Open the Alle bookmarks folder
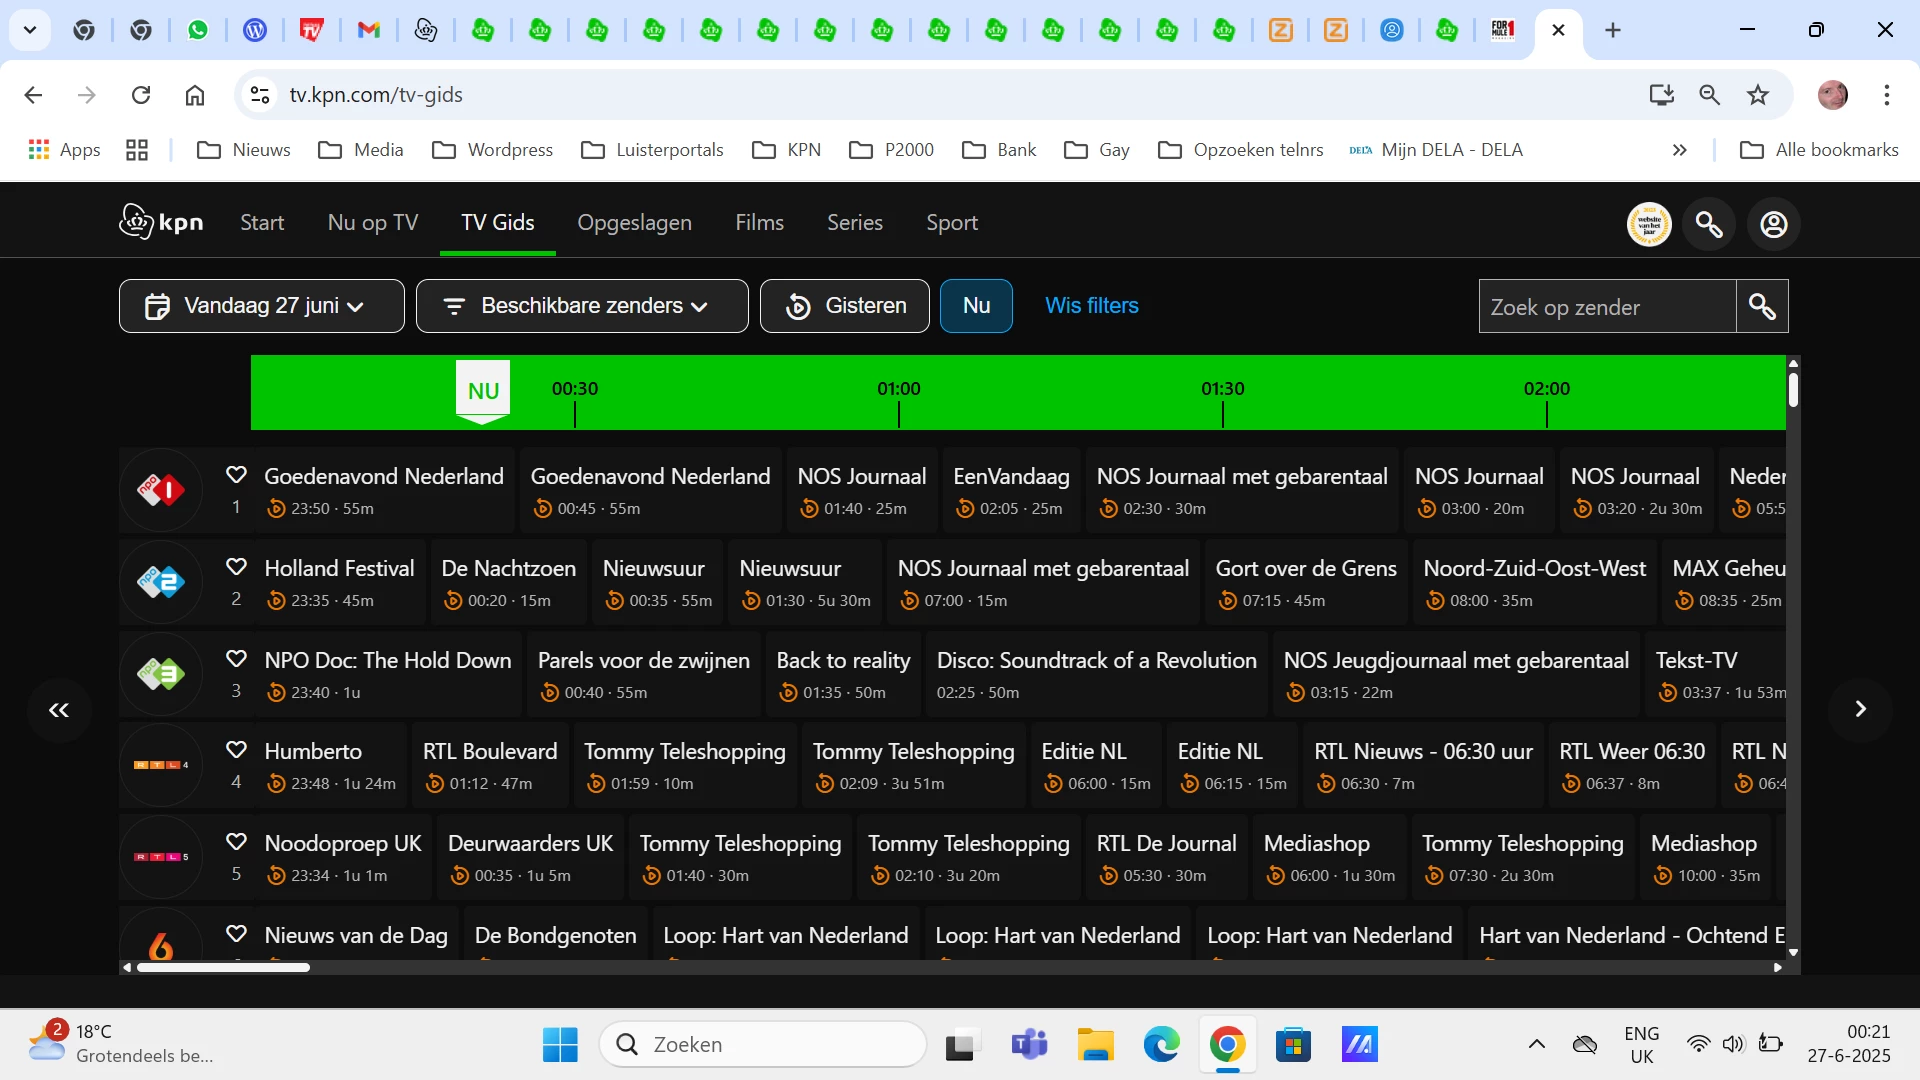Screen dimensions: 1920x1080 [x=1819, y=150]
